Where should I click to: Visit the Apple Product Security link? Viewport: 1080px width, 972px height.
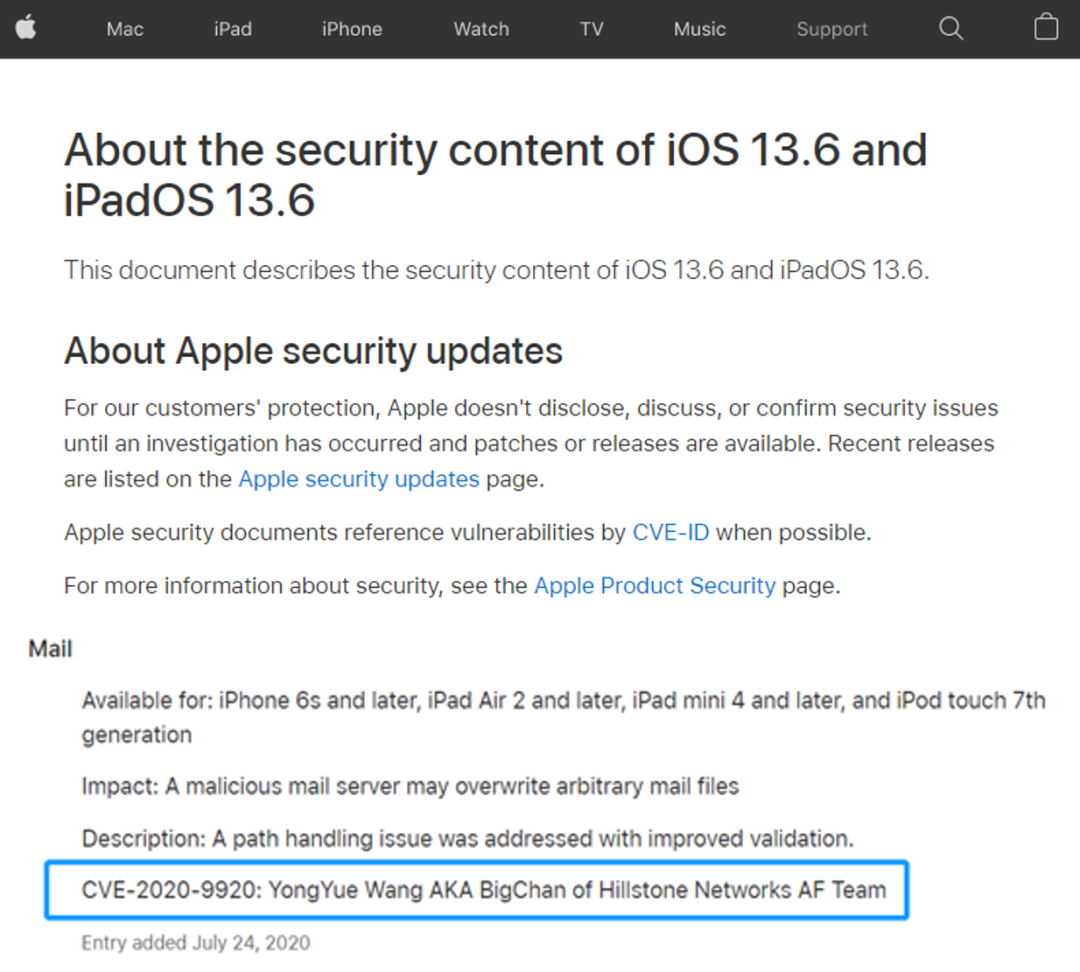point(655,586)
